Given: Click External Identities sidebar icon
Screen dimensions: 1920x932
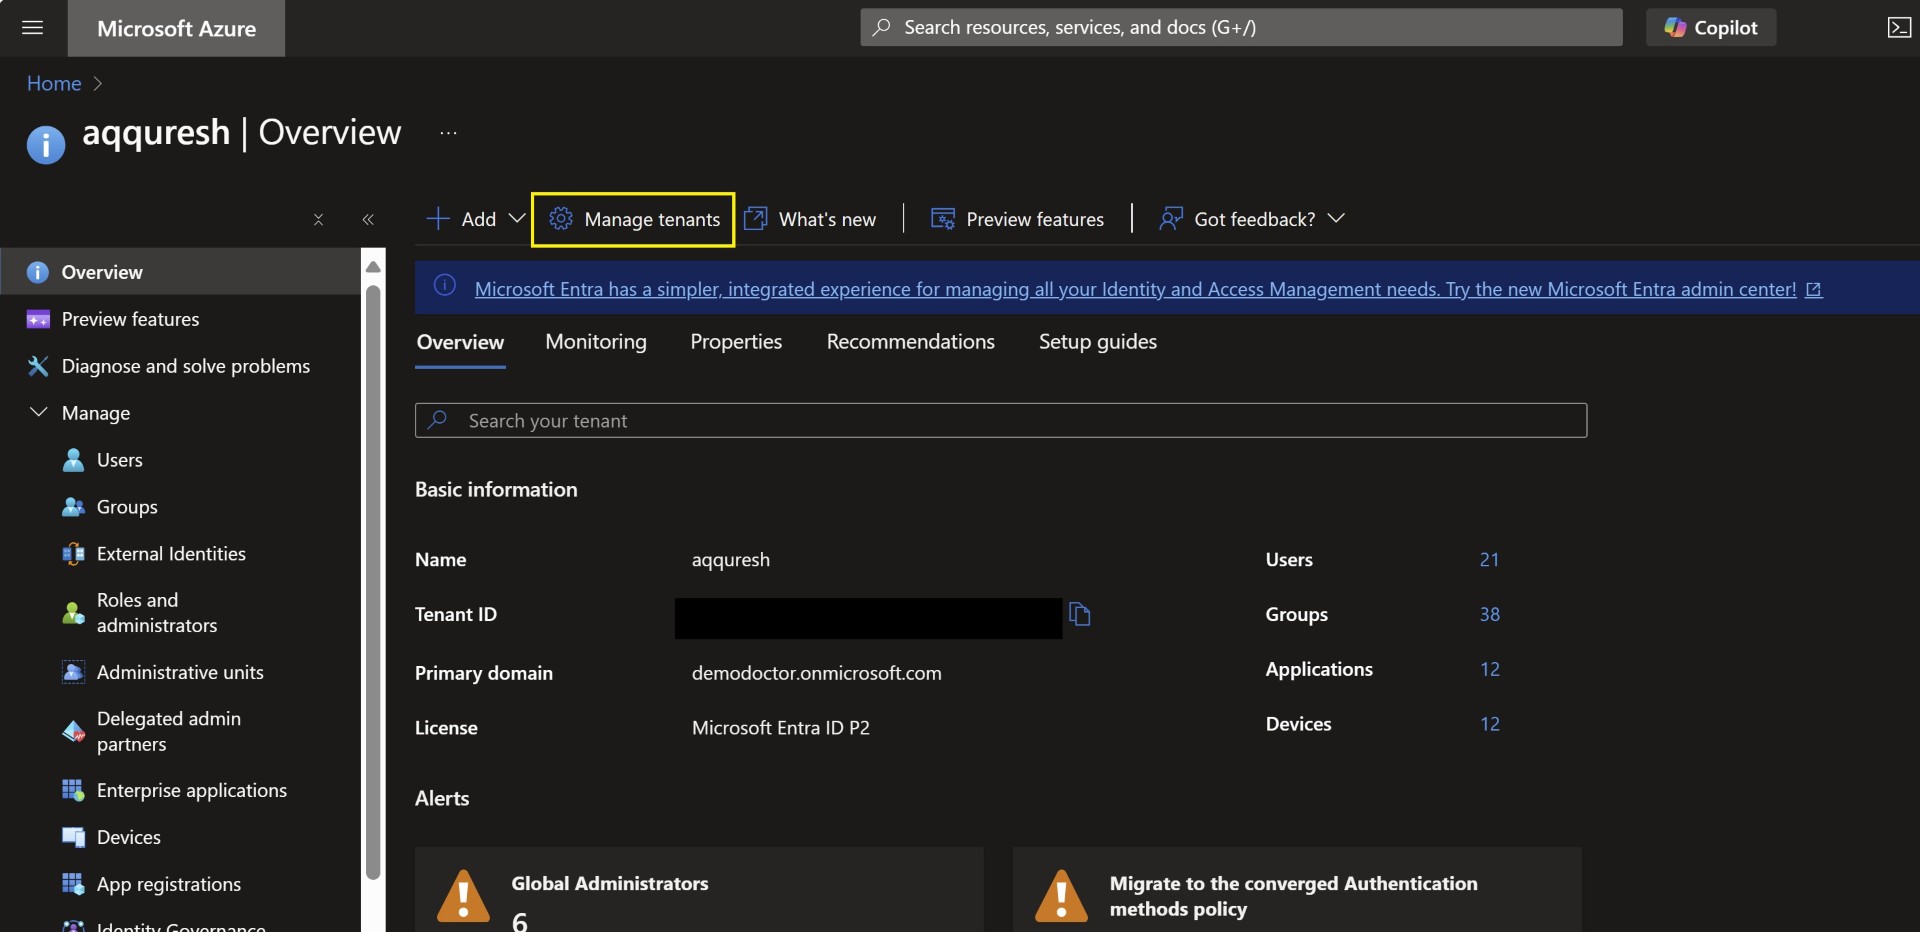Looking at the screenshot, I should [73, 554].
